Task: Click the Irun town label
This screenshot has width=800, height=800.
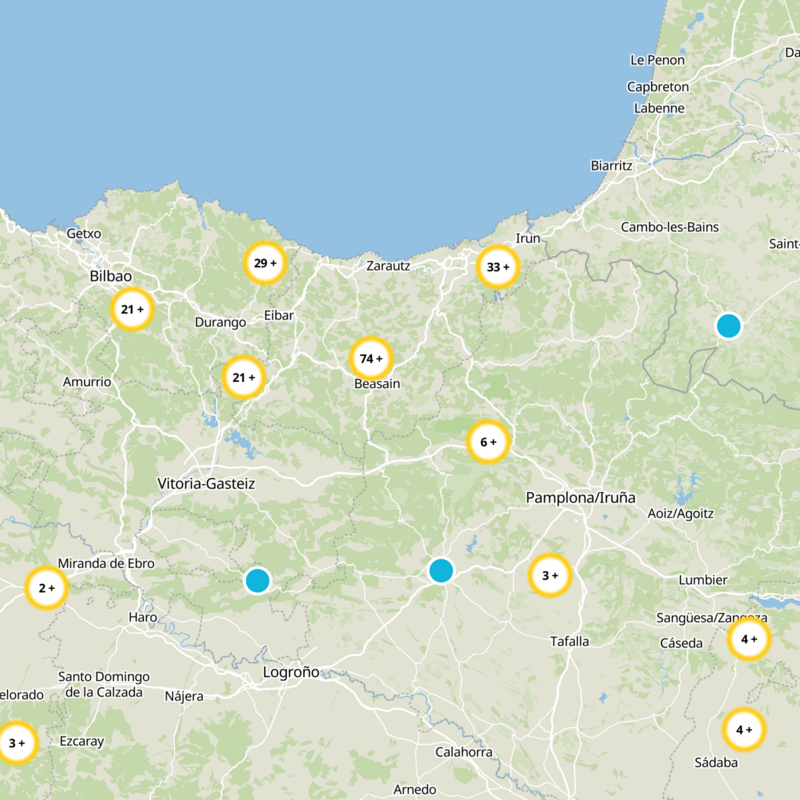Action: click(x=528, y=238)
